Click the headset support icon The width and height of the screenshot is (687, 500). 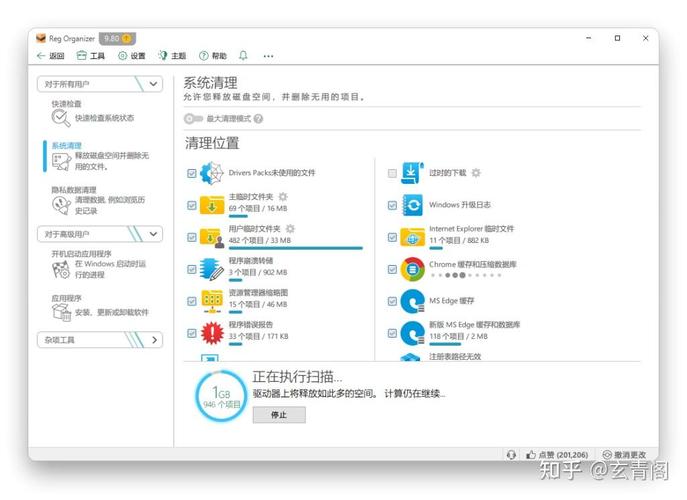pos(511,454)
